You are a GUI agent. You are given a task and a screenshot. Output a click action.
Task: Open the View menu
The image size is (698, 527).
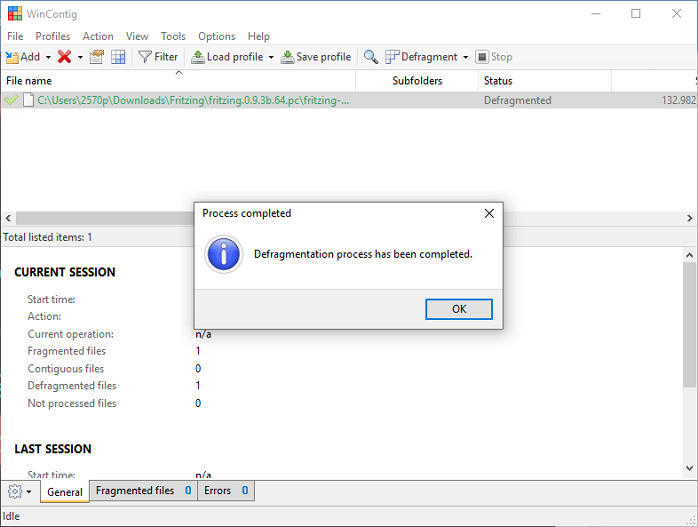coord(137,36)
